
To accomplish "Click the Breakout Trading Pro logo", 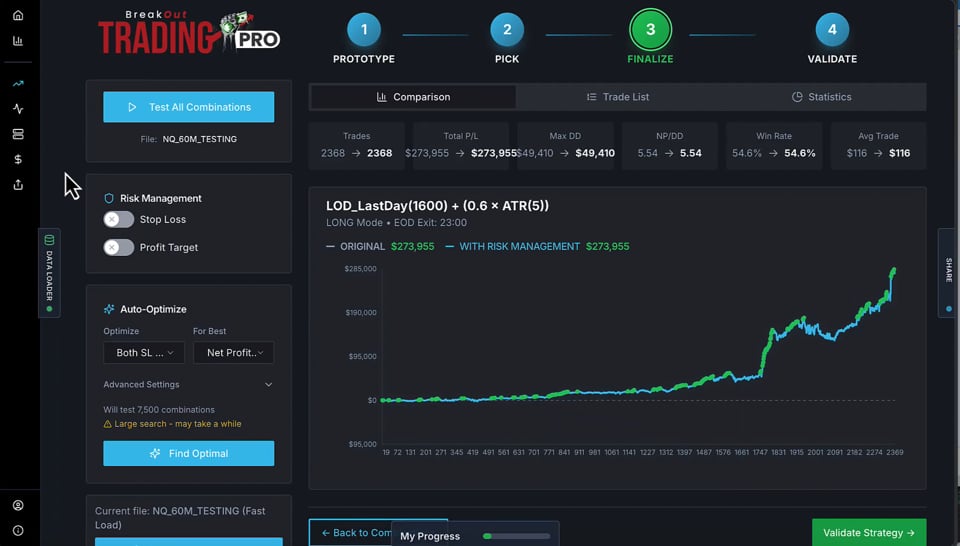I will click(x=189, y=32).
